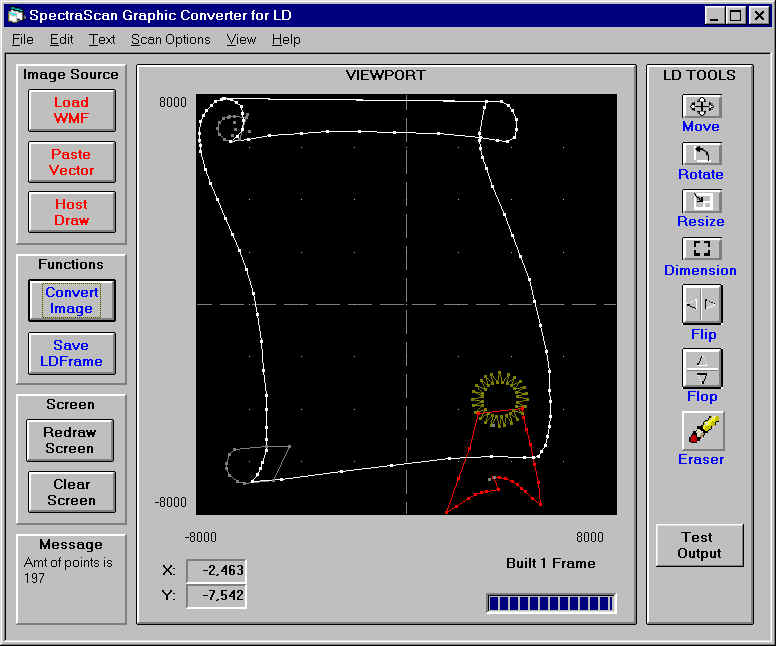Open the Text menu
Screen dimensions: 776x646
(101, 40)
